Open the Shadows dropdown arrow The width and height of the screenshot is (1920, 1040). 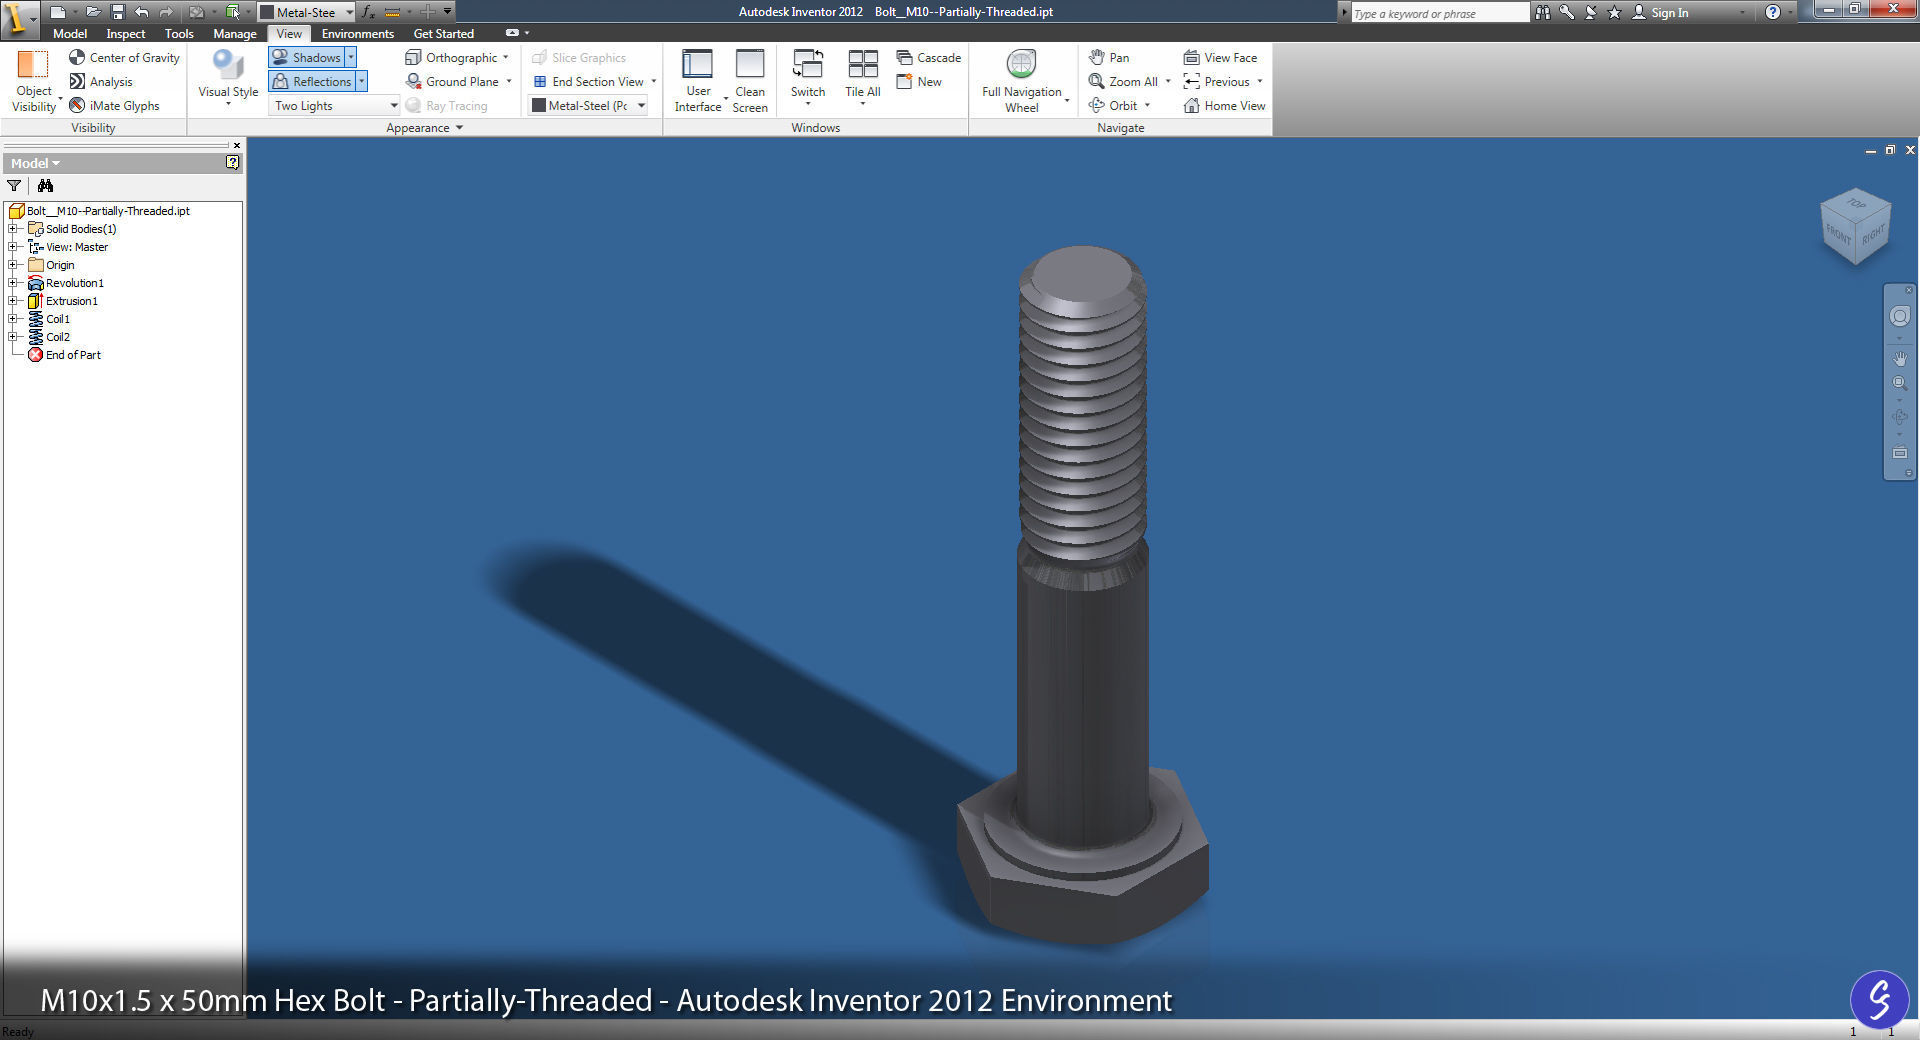tap(351, 58)
